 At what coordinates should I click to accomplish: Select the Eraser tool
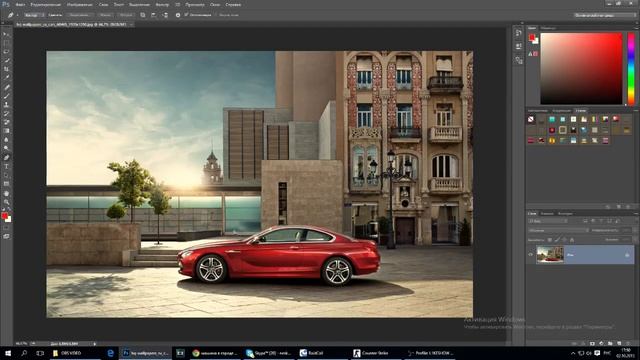pyautogui.click(x=7, y=122)
